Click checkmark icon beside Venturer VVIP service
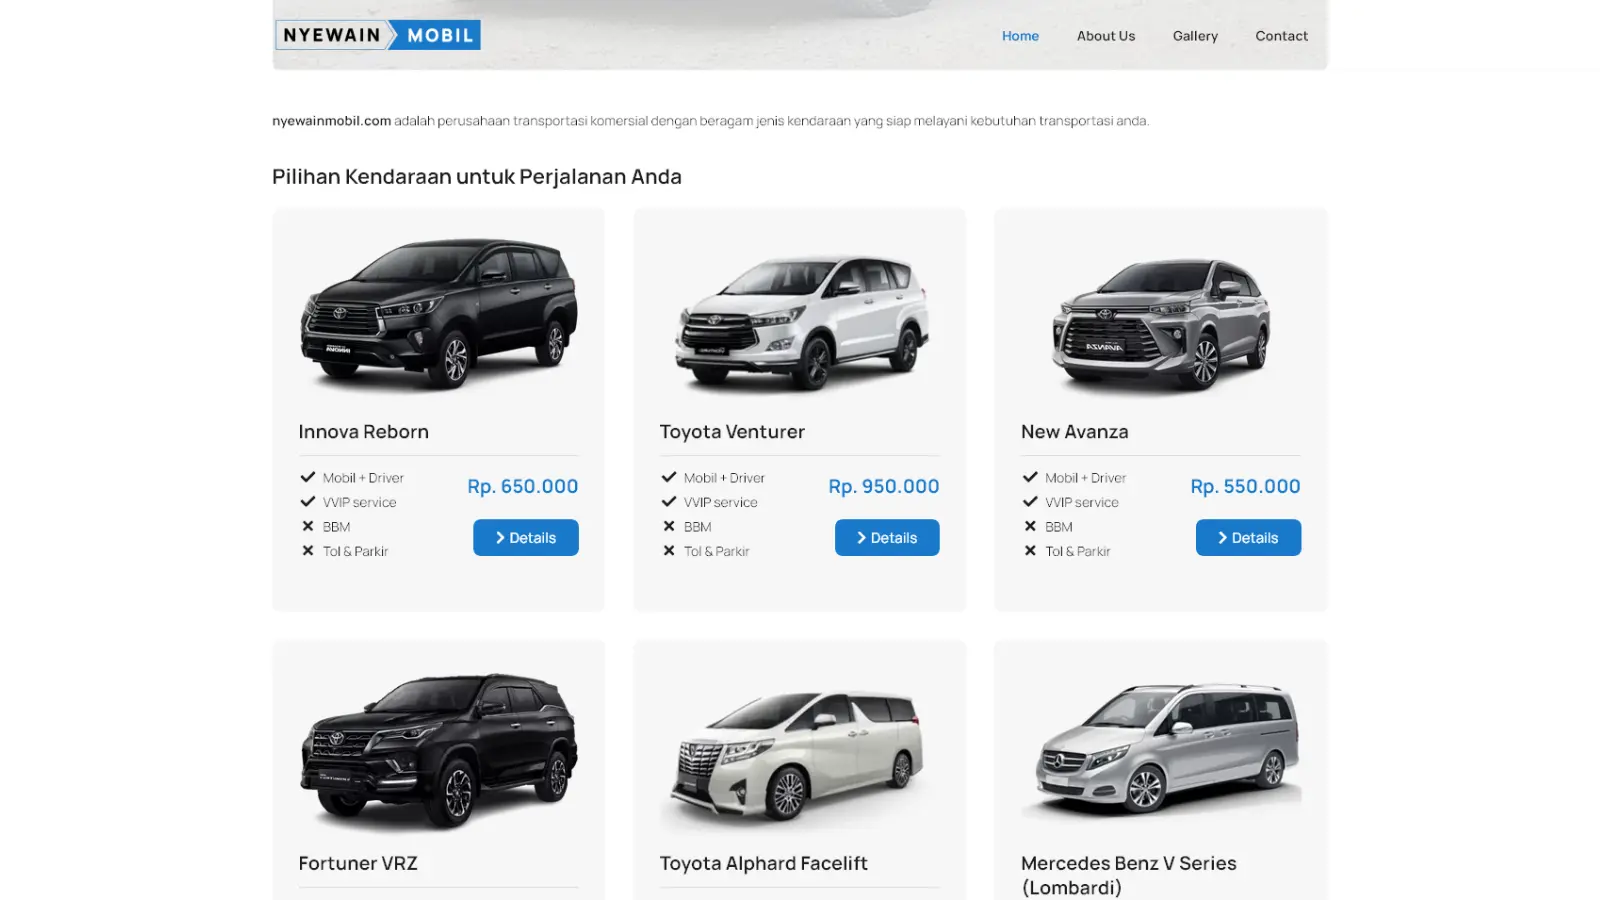The image size is (1600, 900). pos(669,502)
